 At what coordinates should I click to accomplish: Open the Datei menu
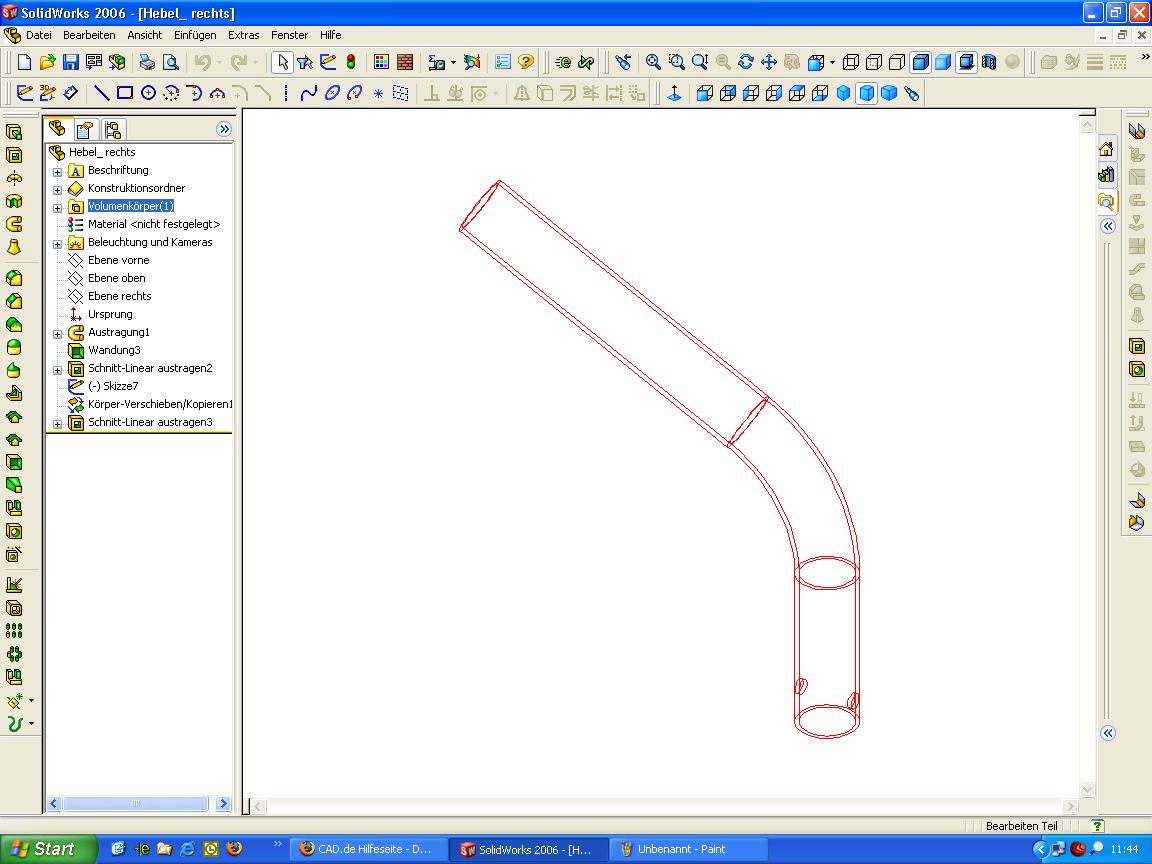pos(39,35)
